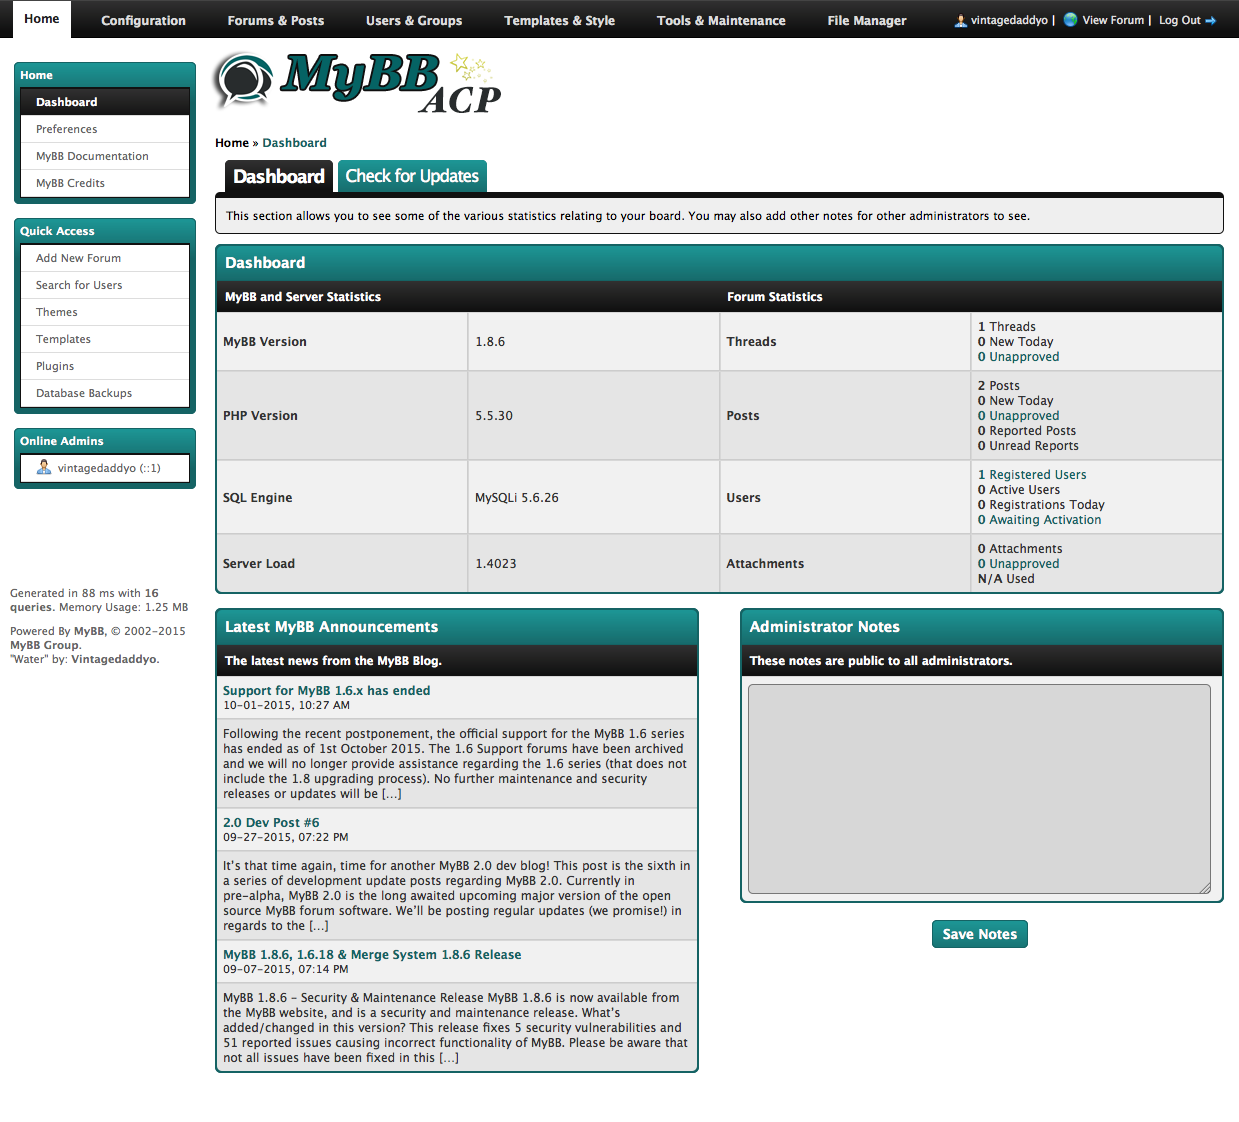Click the View Forum link
Viewport: 1239px width, 1122px height.
pyautogui.click(x=1112, y=20)
